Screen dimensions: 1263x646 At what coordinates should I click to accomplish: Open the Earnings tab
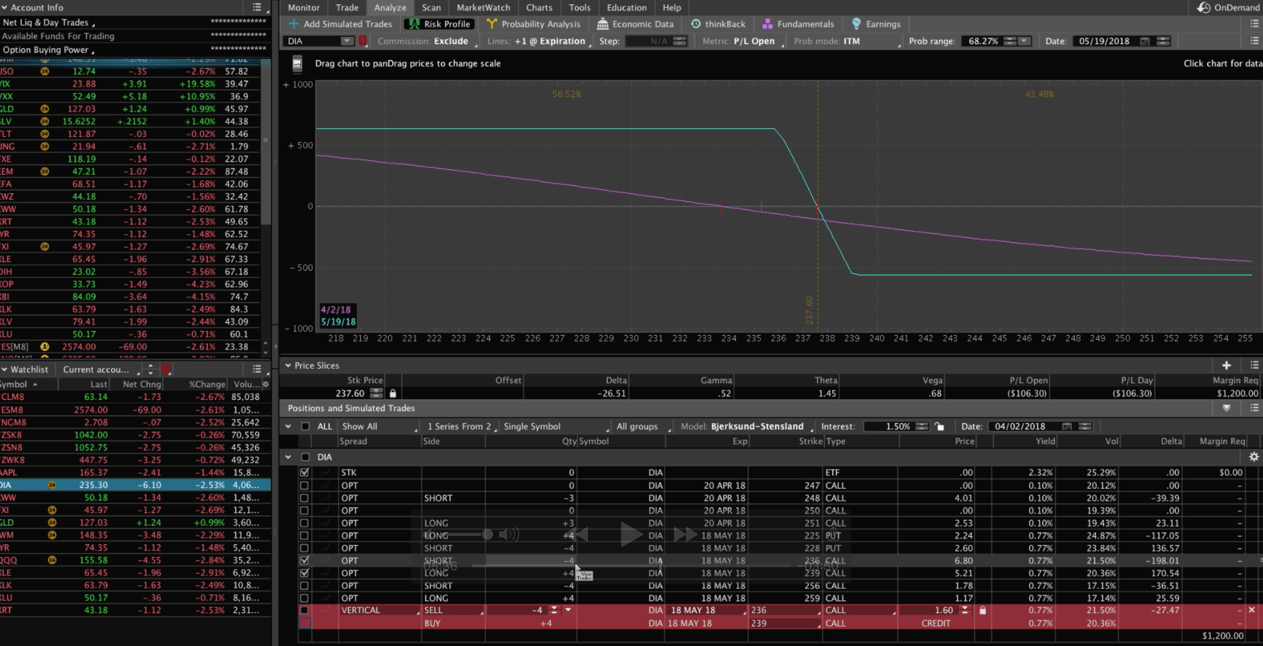click(x=876, y=24)
